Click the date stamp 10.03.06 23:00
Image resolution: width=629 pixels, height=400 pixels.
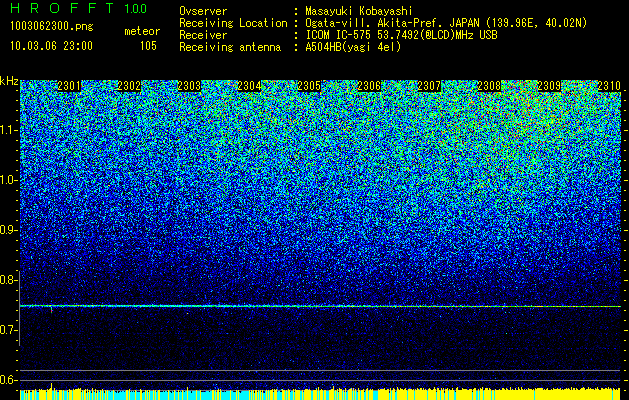tap(51, 46)
